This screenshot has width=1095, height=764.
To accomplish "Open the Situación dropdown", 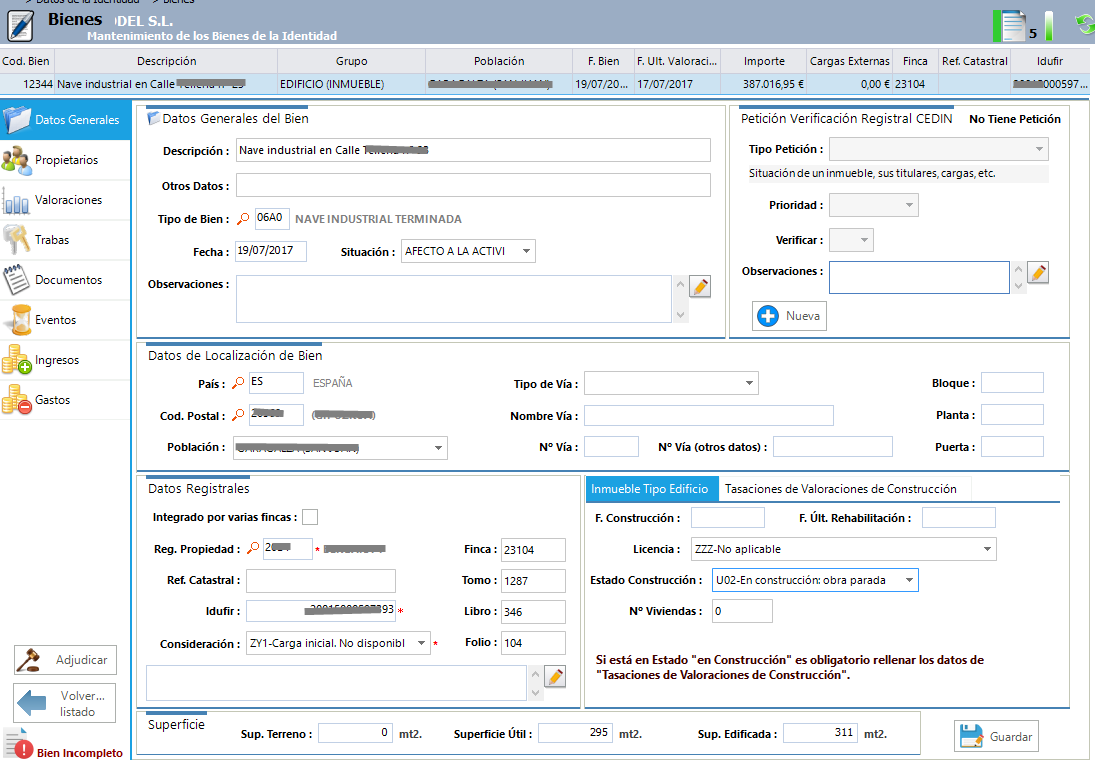I will (x=469, y=251).
